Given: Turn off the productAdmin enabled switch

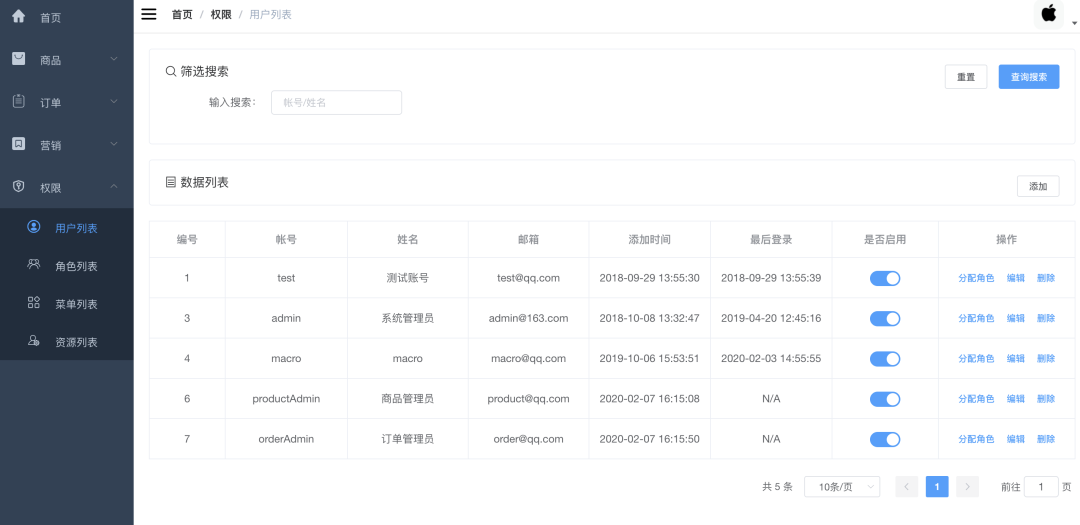Looking at the screenshot, I should point(885,399).
